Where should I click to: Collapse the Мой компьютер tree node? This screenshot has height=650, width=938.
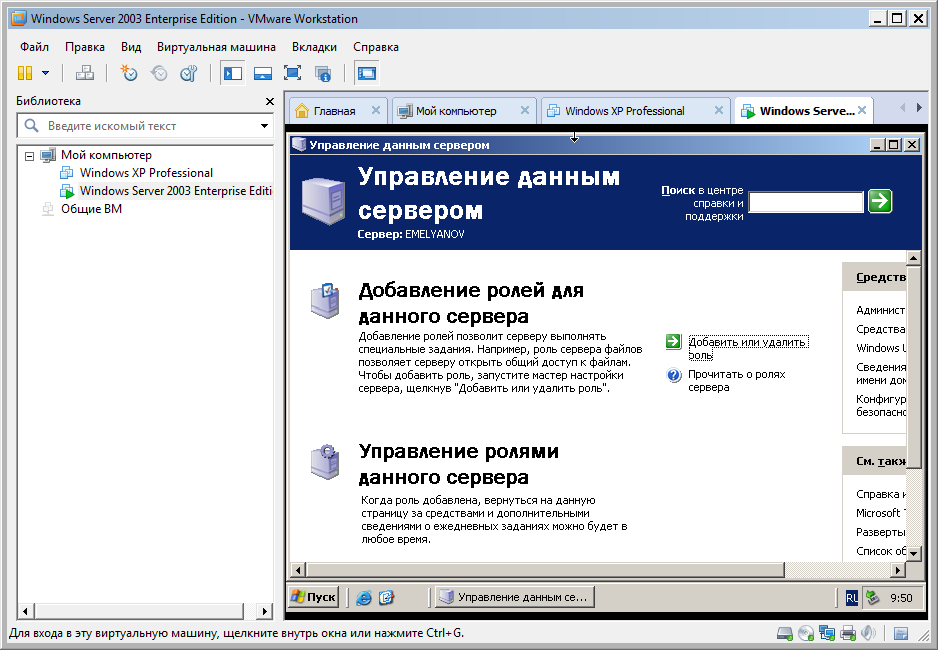[29, 155]
